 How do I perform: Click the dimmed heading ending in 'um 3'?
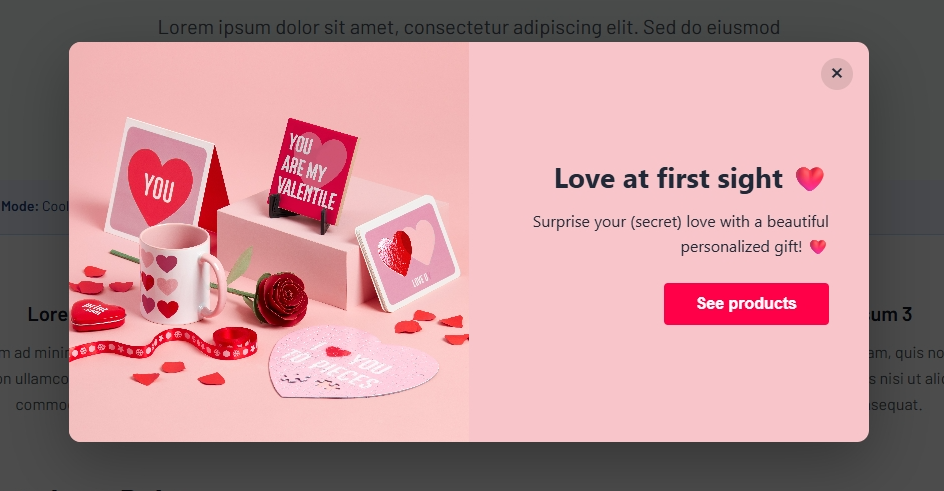pos(891,314)
